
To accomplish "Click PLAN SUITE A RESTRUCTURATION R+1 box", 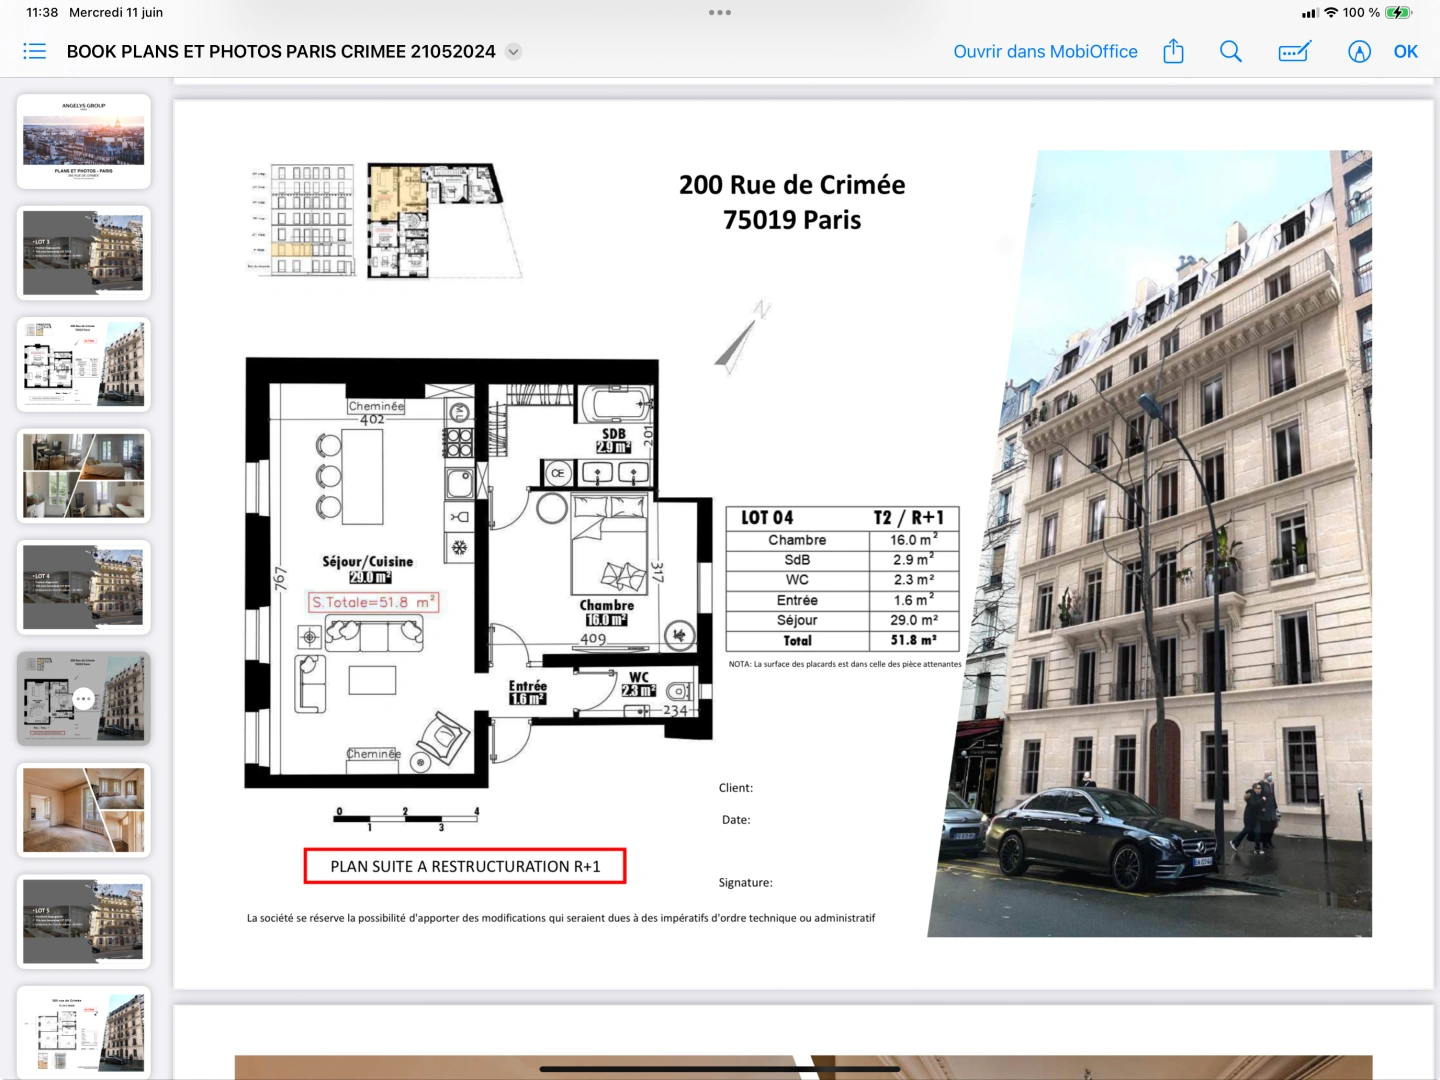I will click(x=465, y=866).
